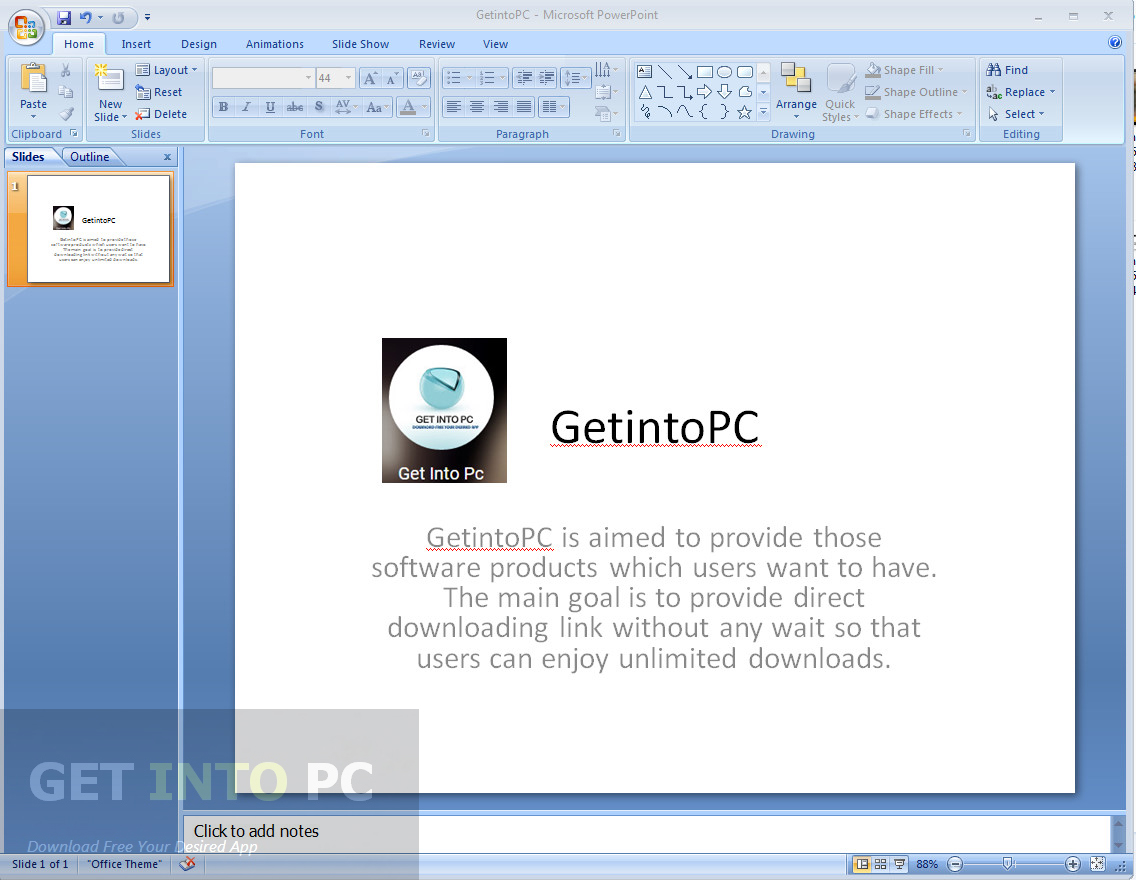Save presentation from quick access toolbar
1136x880 pixels.
click(64, 17)
